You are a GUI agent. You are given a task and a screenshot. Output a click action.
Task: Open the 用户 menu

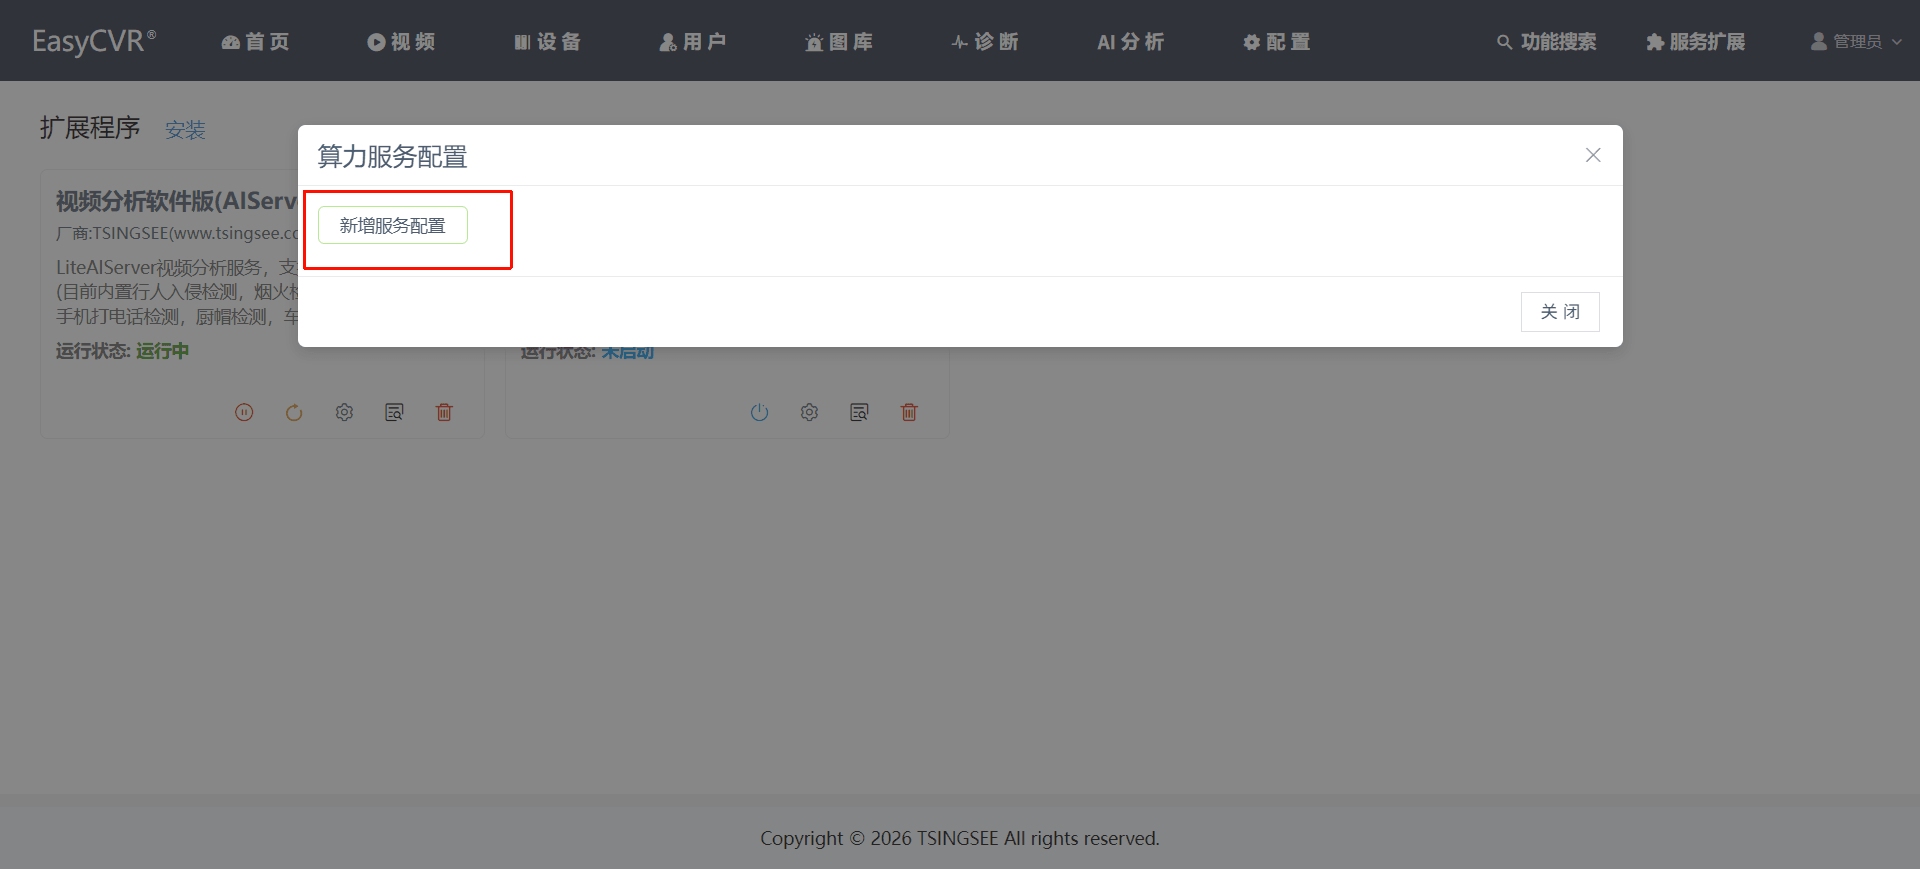click(693, 41)
